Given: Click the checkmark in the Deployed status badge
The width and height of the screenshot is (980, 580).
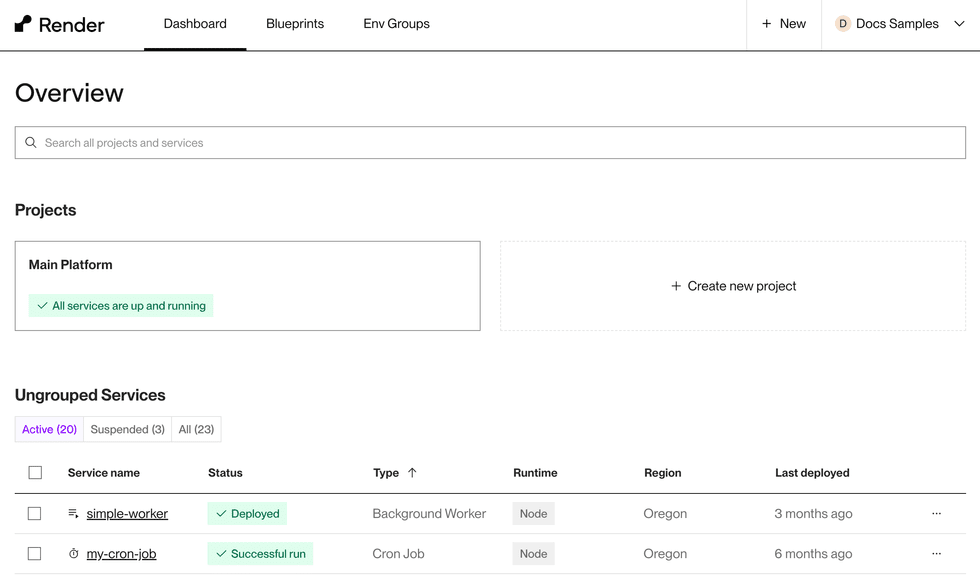Looking at the screenshot, I should click(221, 514).
